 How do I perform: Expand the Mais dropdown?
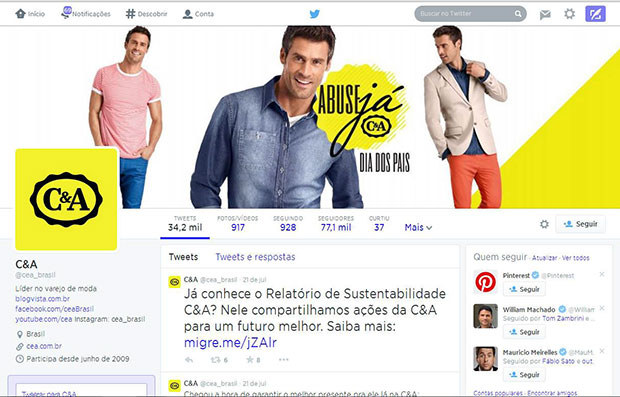pos(418,227)
